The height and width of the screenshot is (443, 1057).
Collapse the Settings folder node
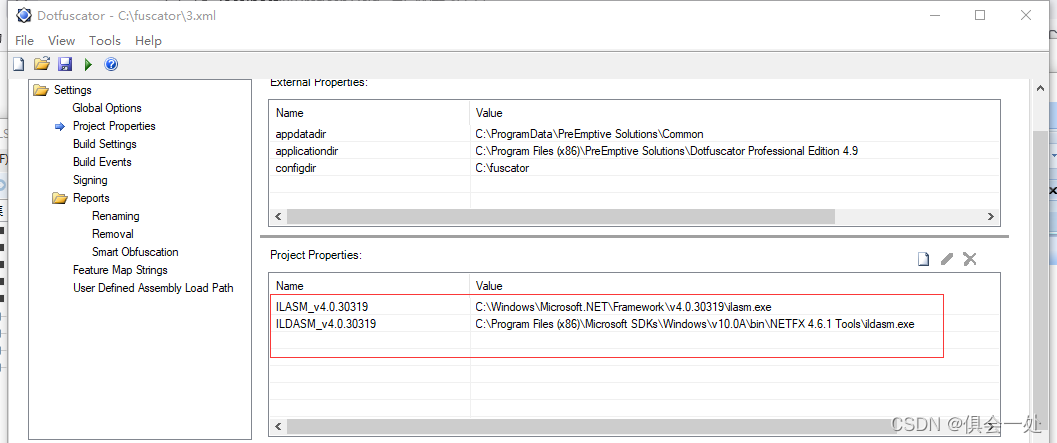(42, 90)
